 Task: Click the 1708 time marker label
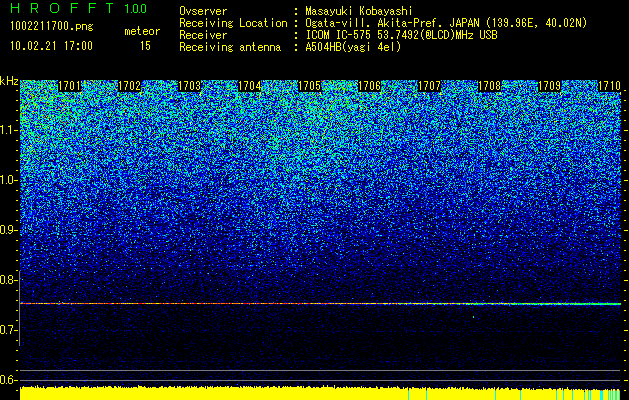489,86
